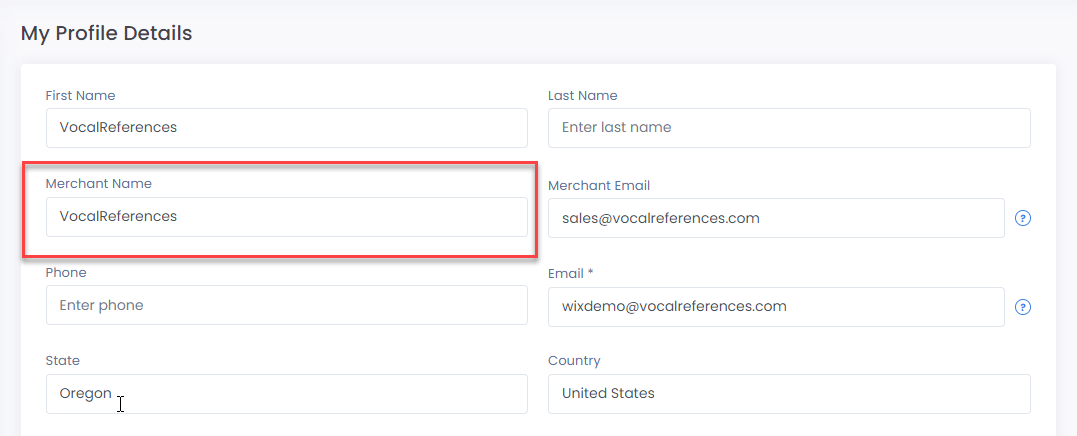Image resolution: width=1077 pixels, height=436 pixels.
Task: Click the 'Email' label above the wixdemo field
Action: point(565,274)
